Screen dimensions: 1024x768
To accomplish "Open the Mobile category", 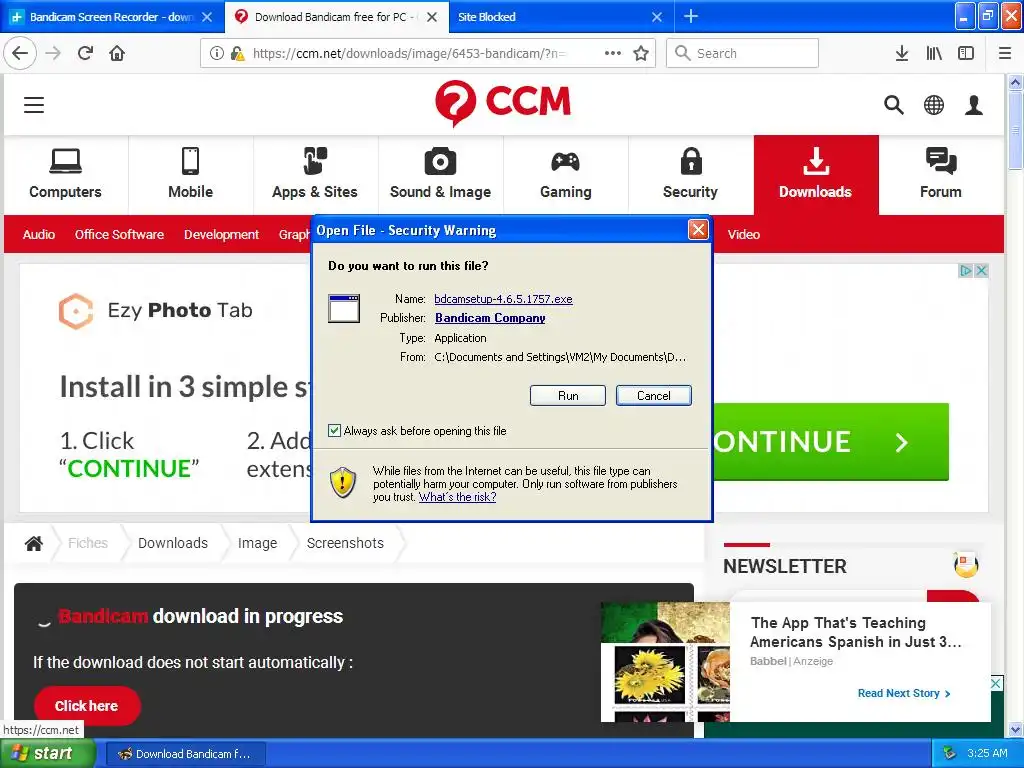I will coord(191,174).
